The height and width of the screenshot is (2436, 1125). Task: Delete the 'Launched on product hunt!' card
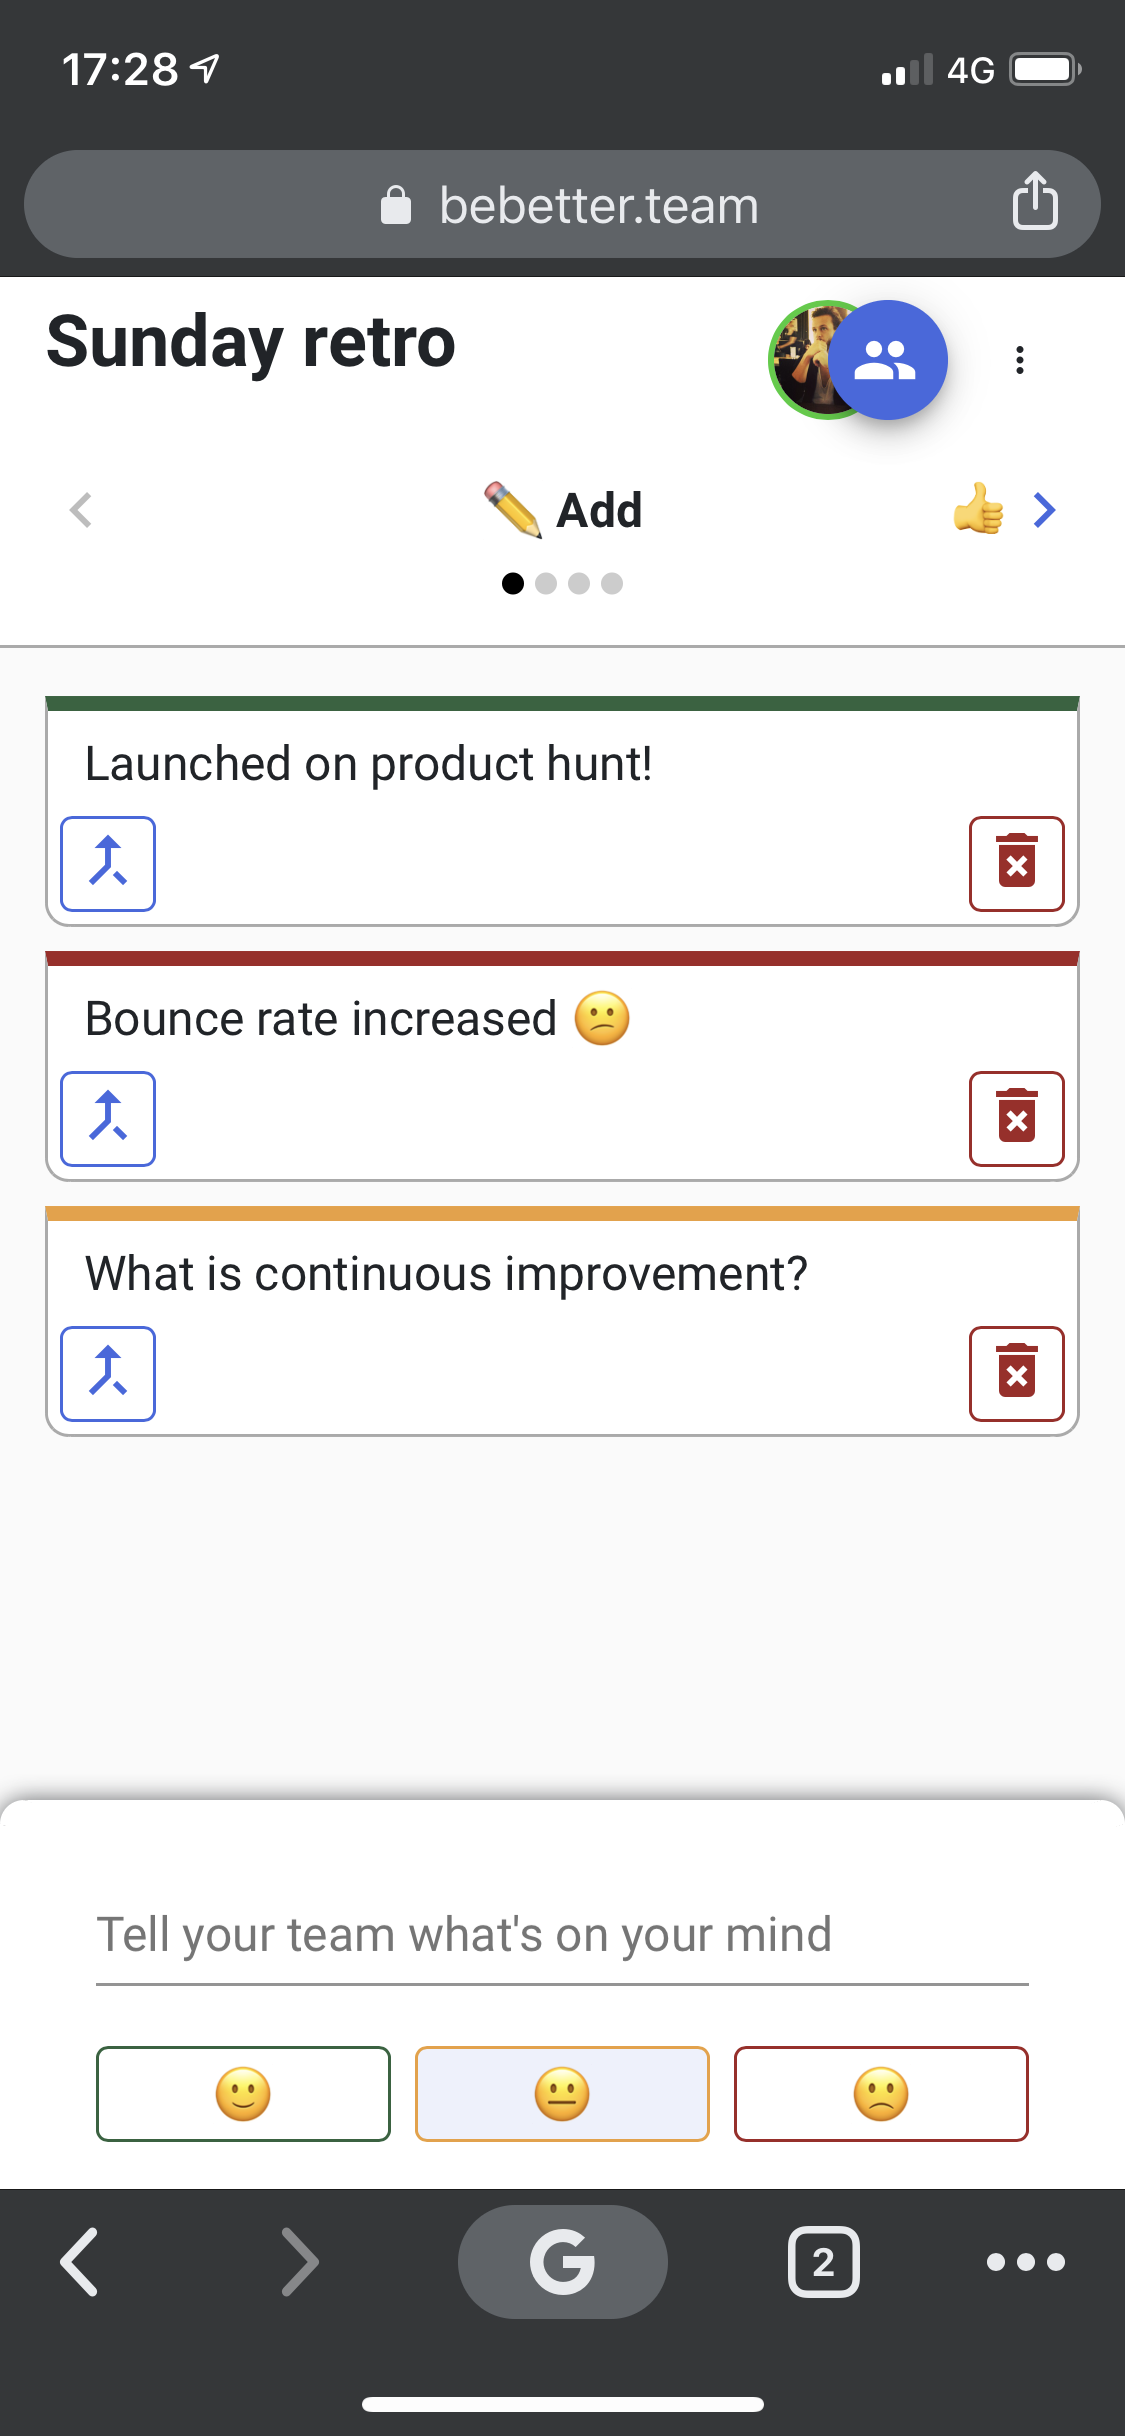pos(1016,864)
